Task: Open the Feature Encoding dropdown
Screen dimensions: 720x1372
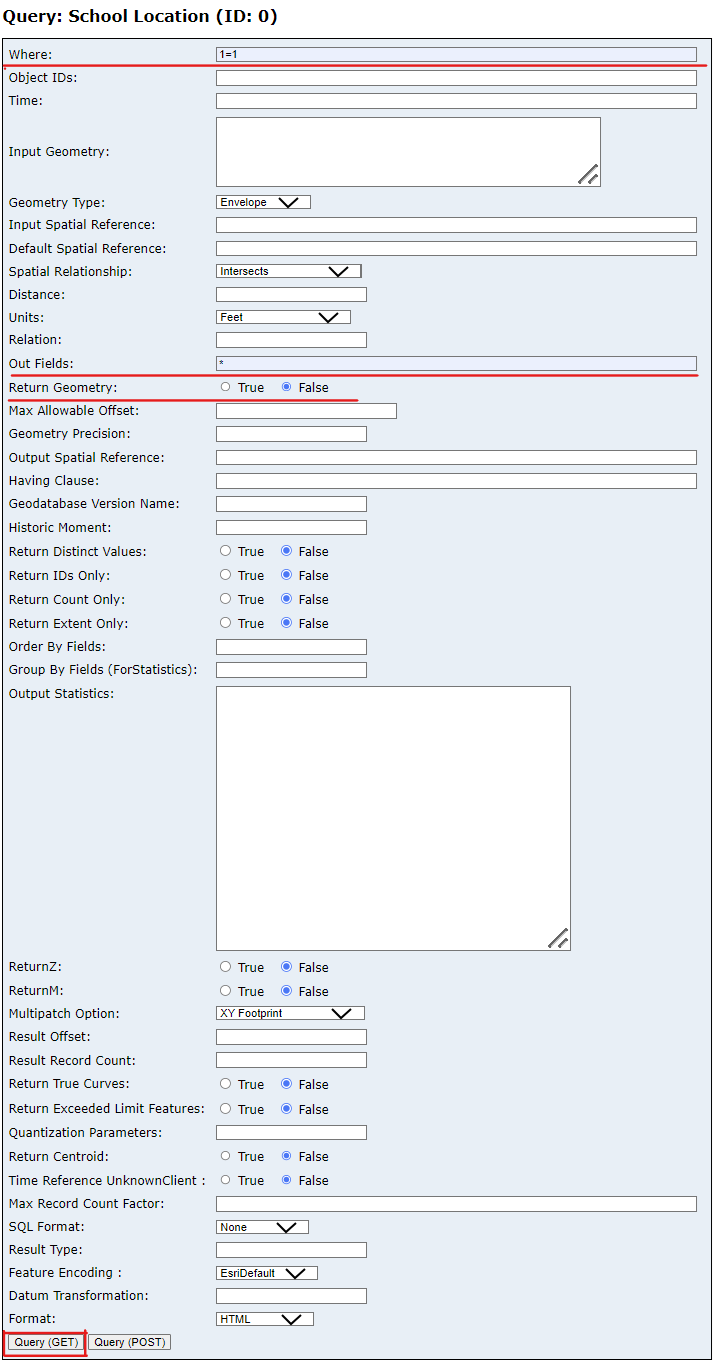Action: (267, 1273)
